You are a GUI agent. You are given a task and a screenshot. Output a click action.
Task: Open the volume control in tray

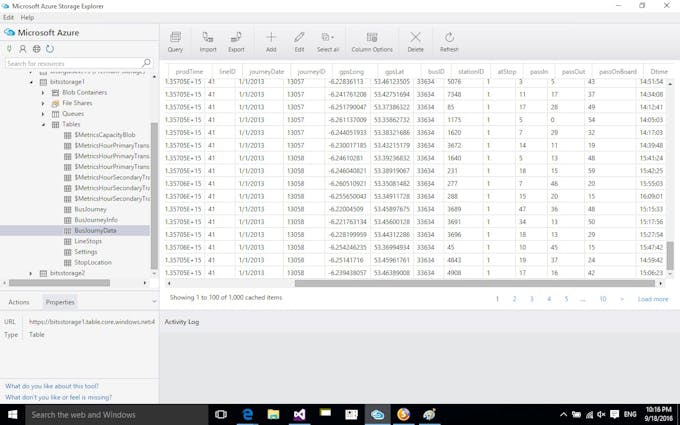pos(601,415)
